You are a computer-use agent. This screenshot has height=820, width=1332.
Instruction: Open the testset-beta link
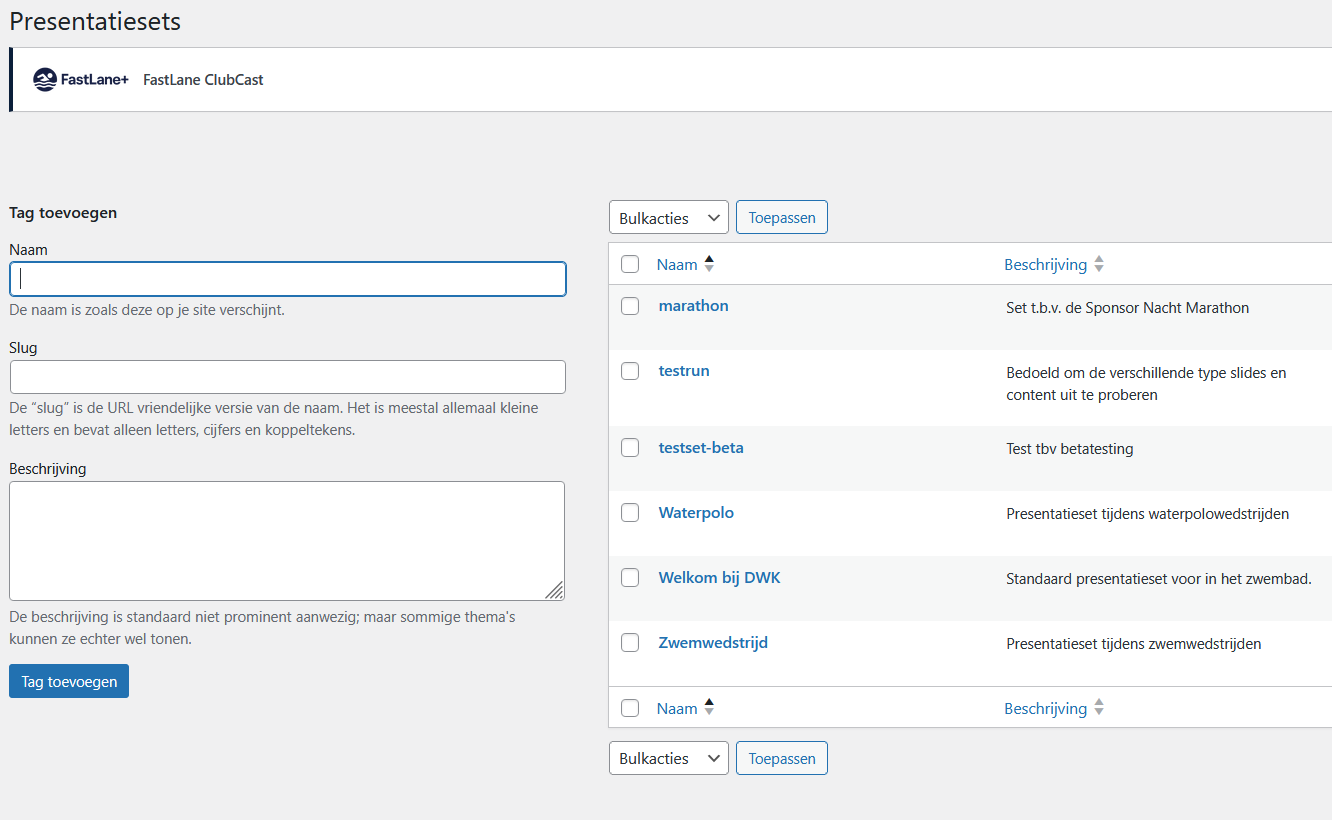[701, 448]
